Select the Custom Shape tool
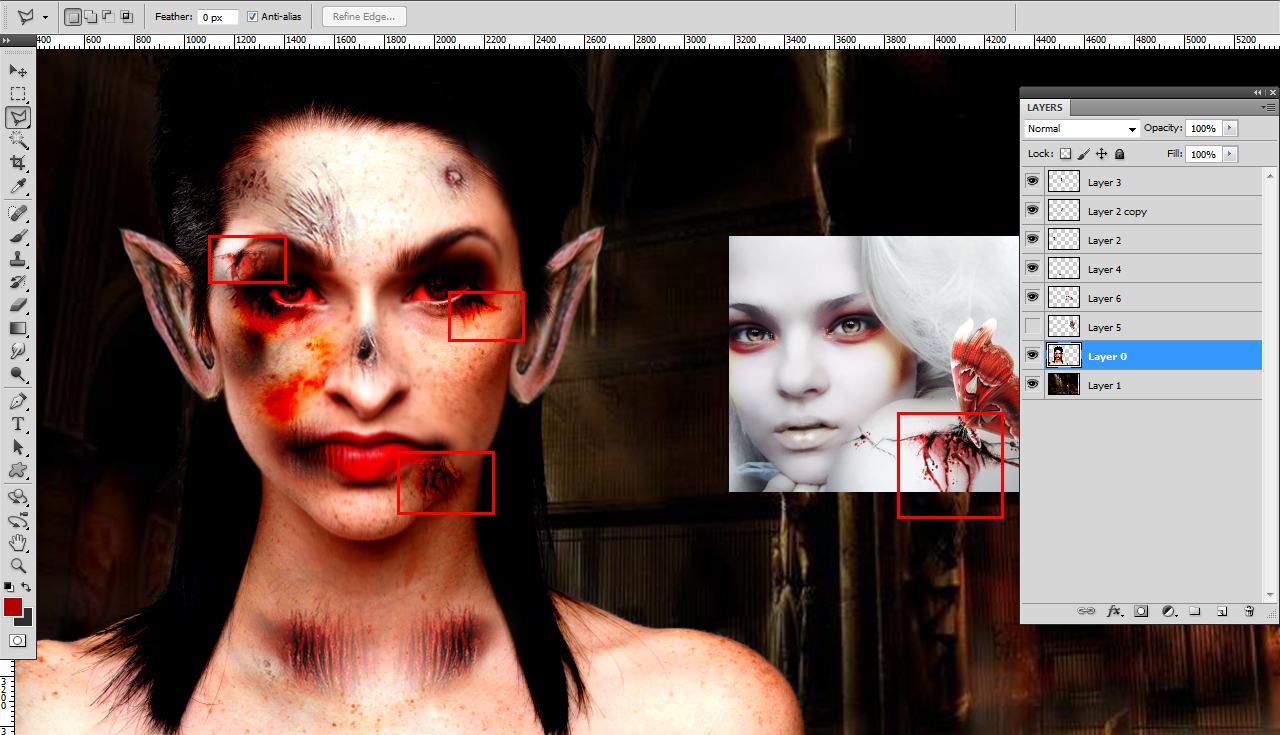The width and height of the screenshot is (1280, 735). [x=18, y=471]
